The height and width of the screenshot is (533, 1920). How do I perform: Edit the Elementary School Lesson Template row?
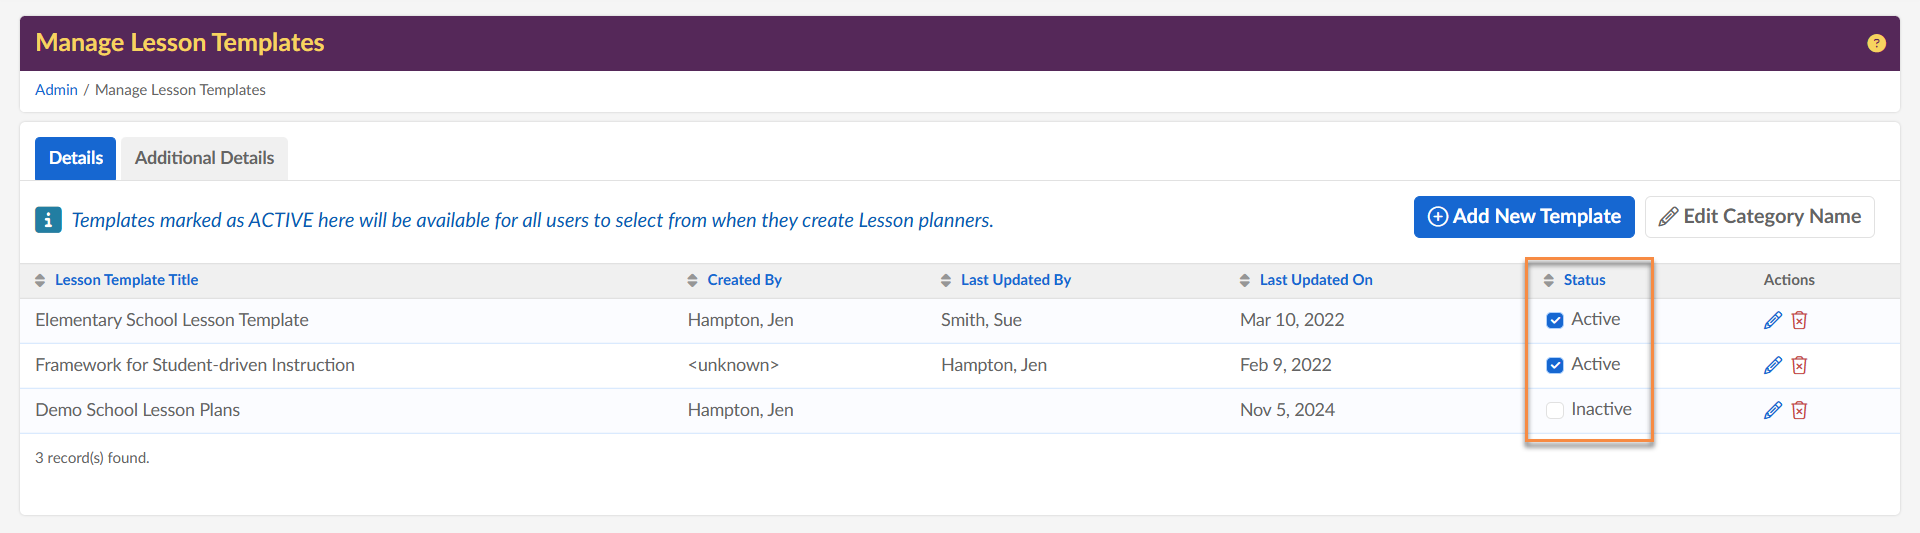point(1773,320)
